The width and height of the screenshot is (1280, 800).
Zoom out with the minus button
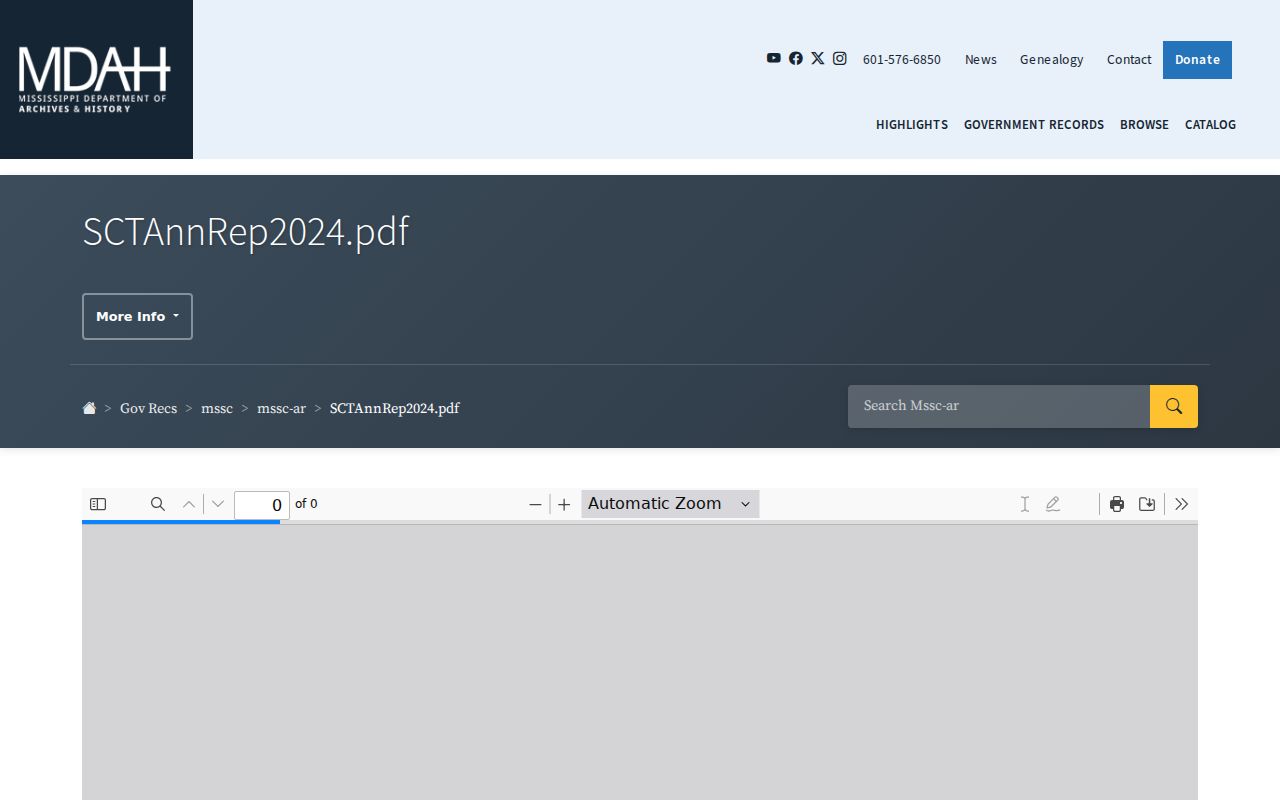tap(535, 504)
